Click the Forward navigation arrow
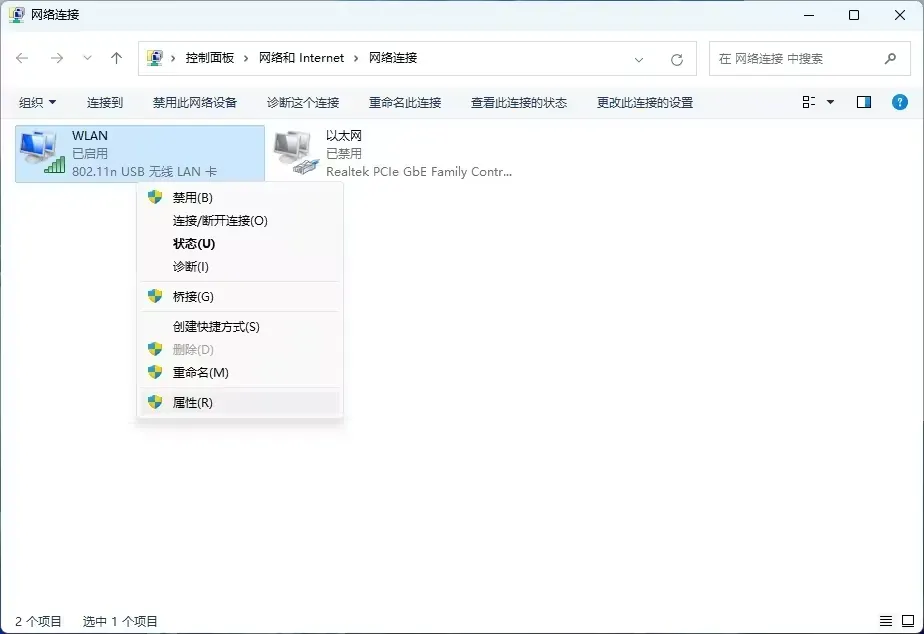The width and height of the screenshot is (924, 634). pyautogui.click(x=57, y=58)
